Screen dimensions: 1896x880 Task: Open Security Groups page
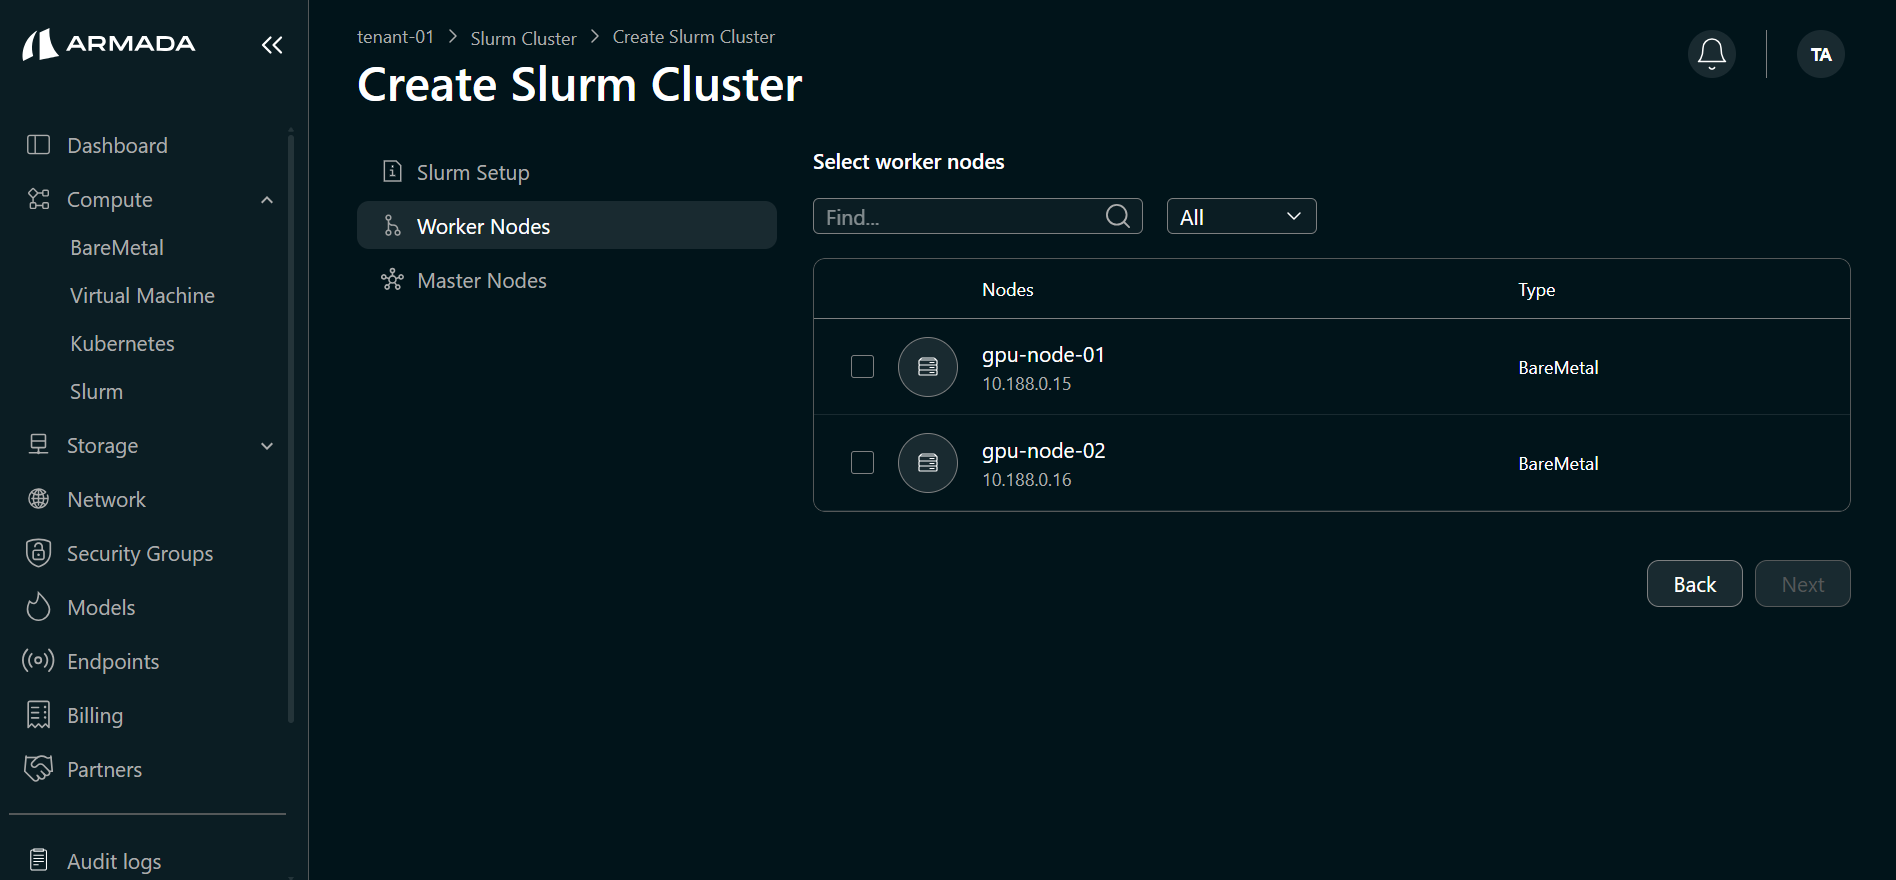[x=140, y=553]
